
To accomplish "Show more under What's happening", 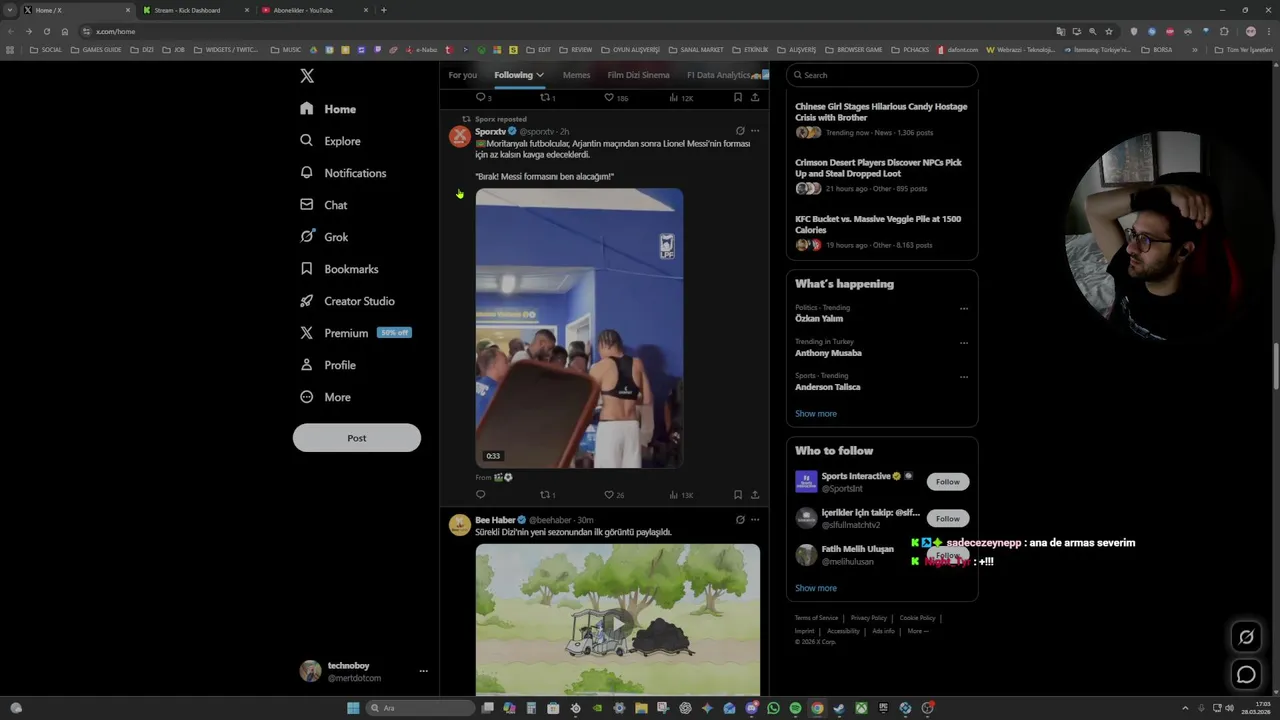I will pos(816,414).
